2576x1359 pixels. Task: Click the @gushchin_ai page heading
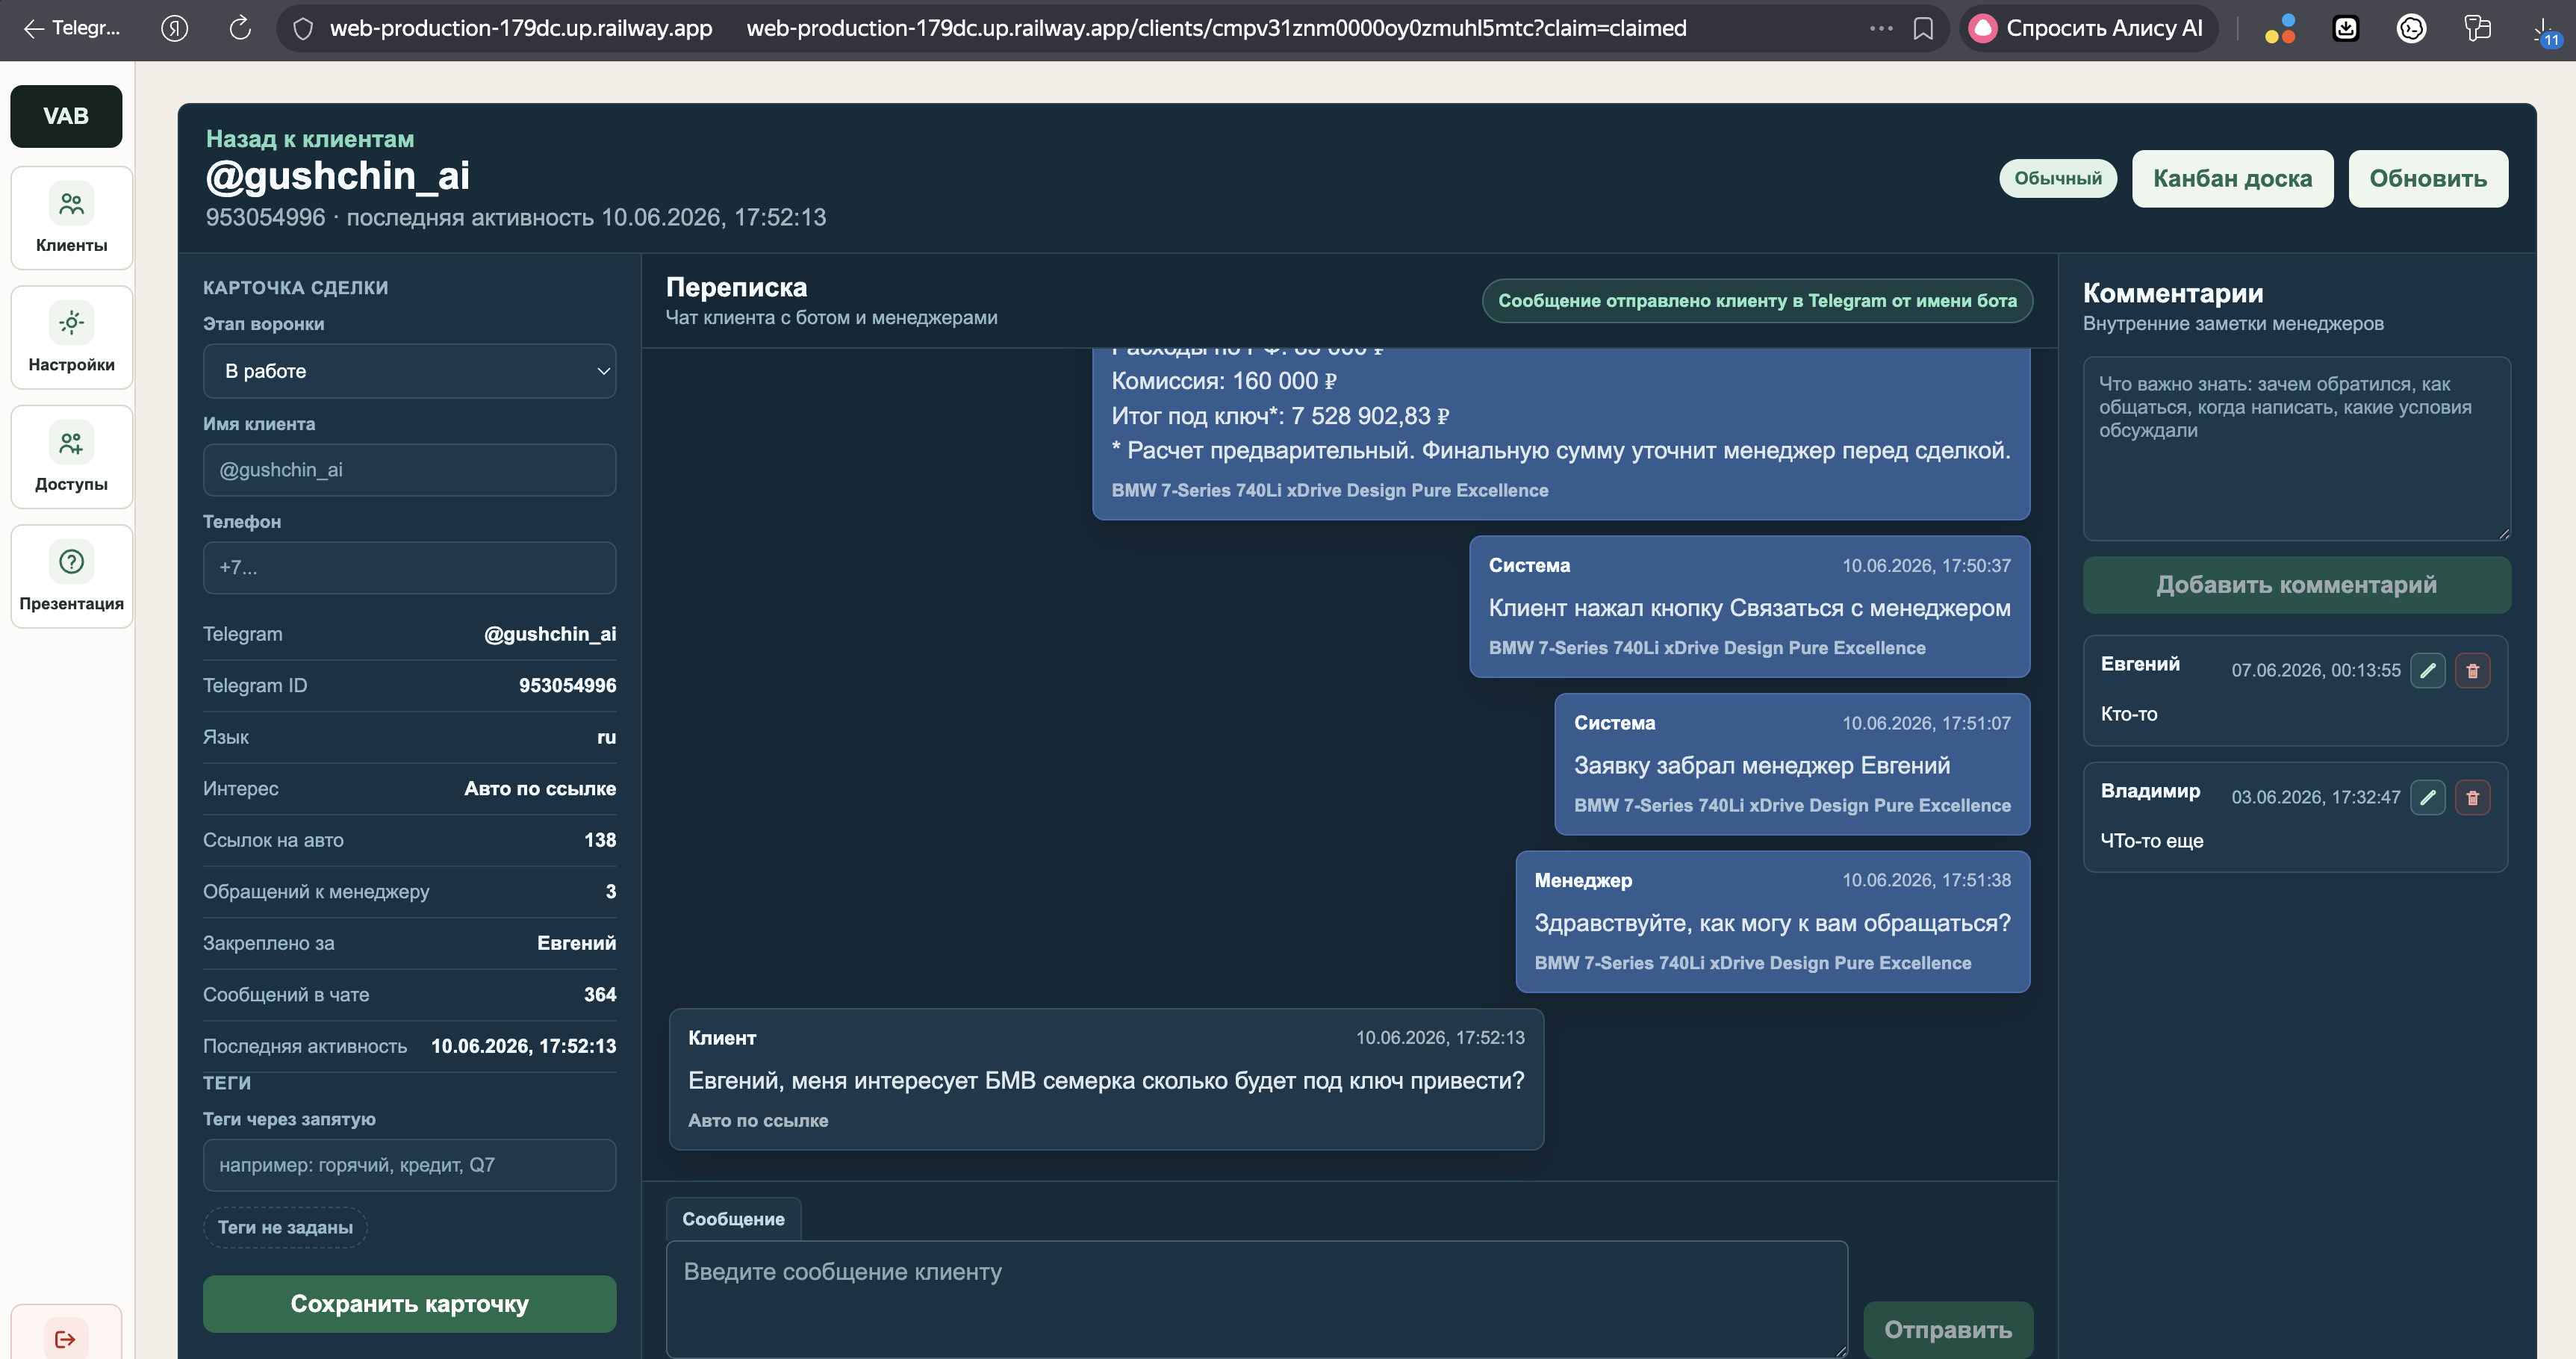click(x=337, y=176)
